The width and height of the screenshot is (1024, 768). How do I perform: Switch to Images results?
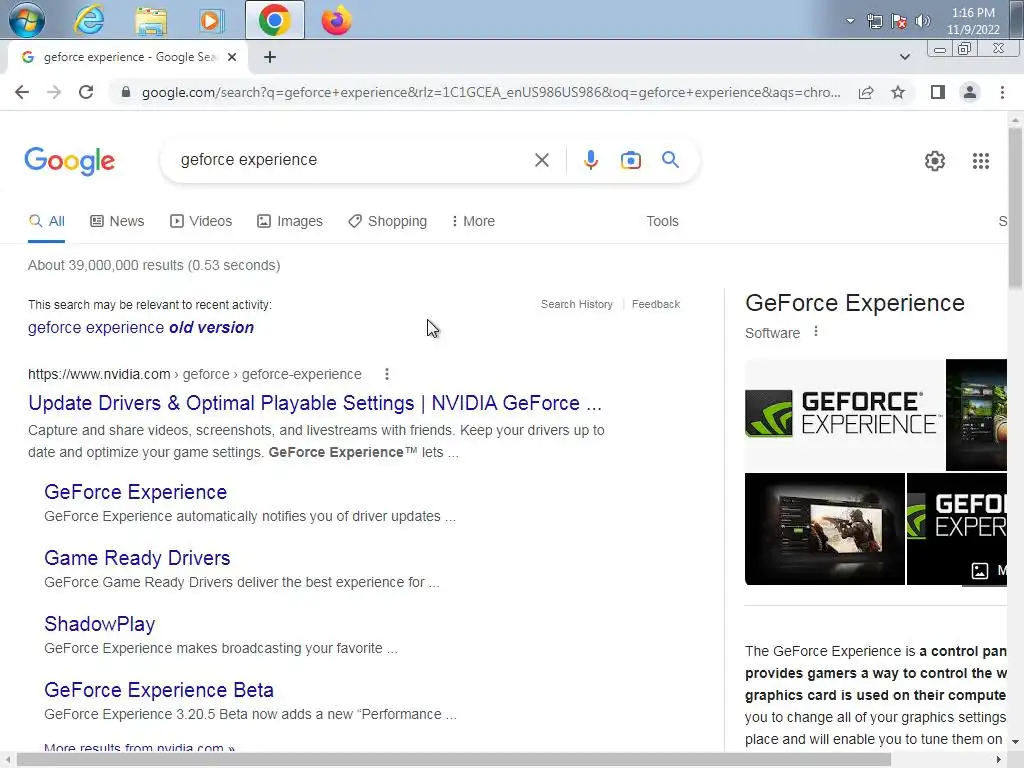click(289, 221)
